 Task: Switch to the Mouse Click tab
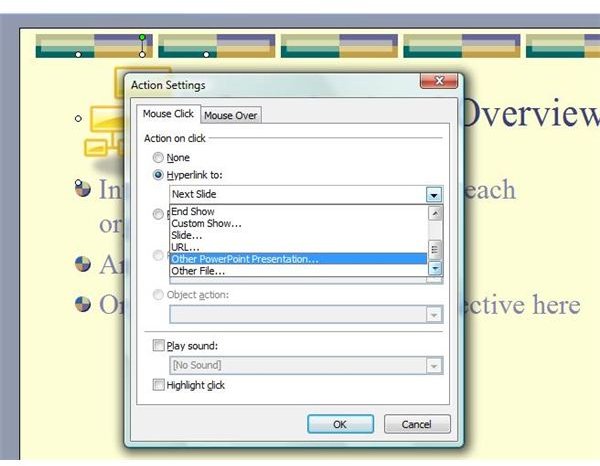click(x=168, y=114)
